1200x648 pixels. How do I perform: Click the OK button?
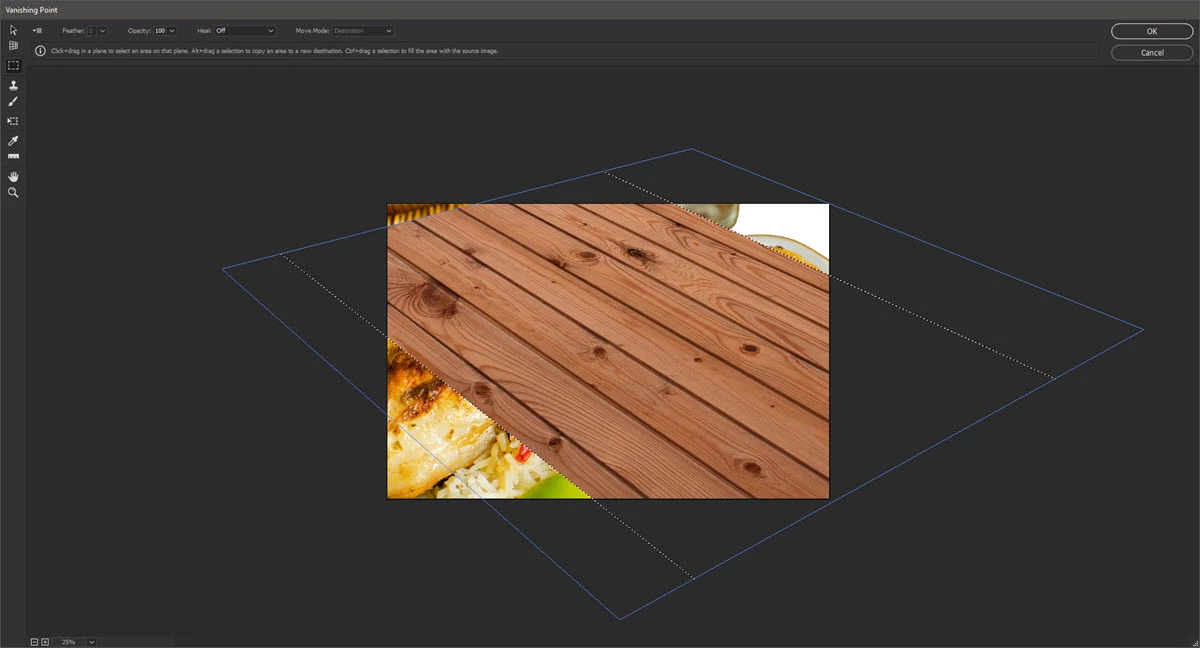[x=1152, y=31]
